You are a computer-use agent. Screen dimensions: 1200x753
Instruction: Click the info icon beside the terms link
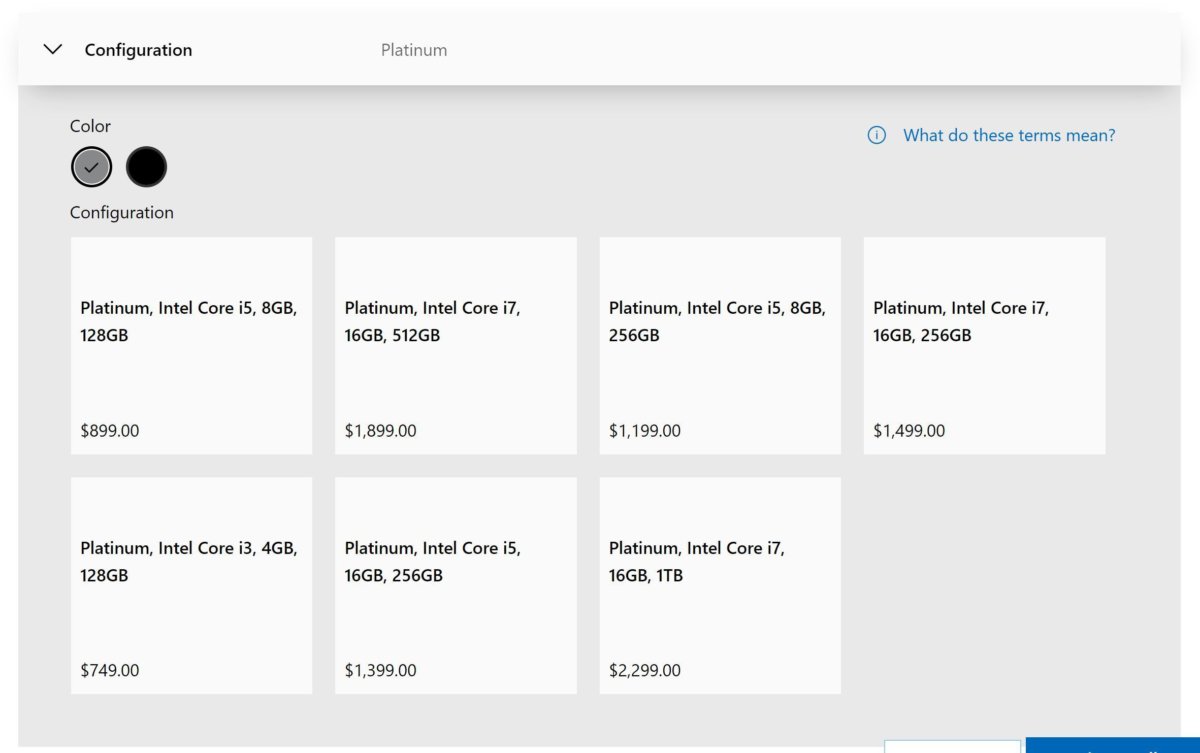pos(877,135)
